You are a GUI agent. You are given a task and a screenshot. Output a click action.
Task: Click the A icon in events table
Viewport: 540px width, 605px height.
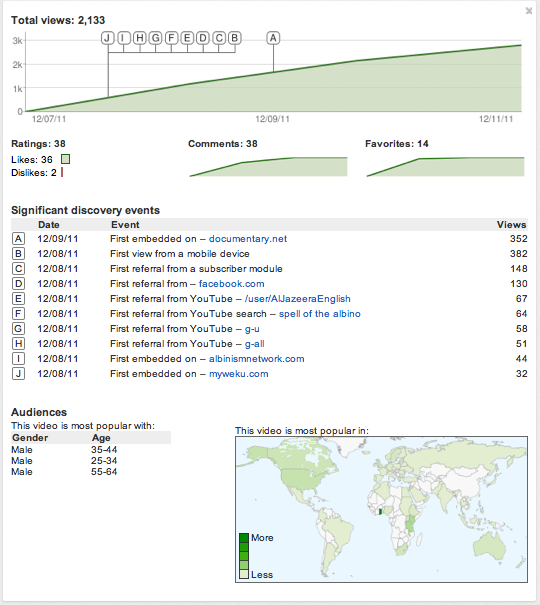click(x=18, y=239)
